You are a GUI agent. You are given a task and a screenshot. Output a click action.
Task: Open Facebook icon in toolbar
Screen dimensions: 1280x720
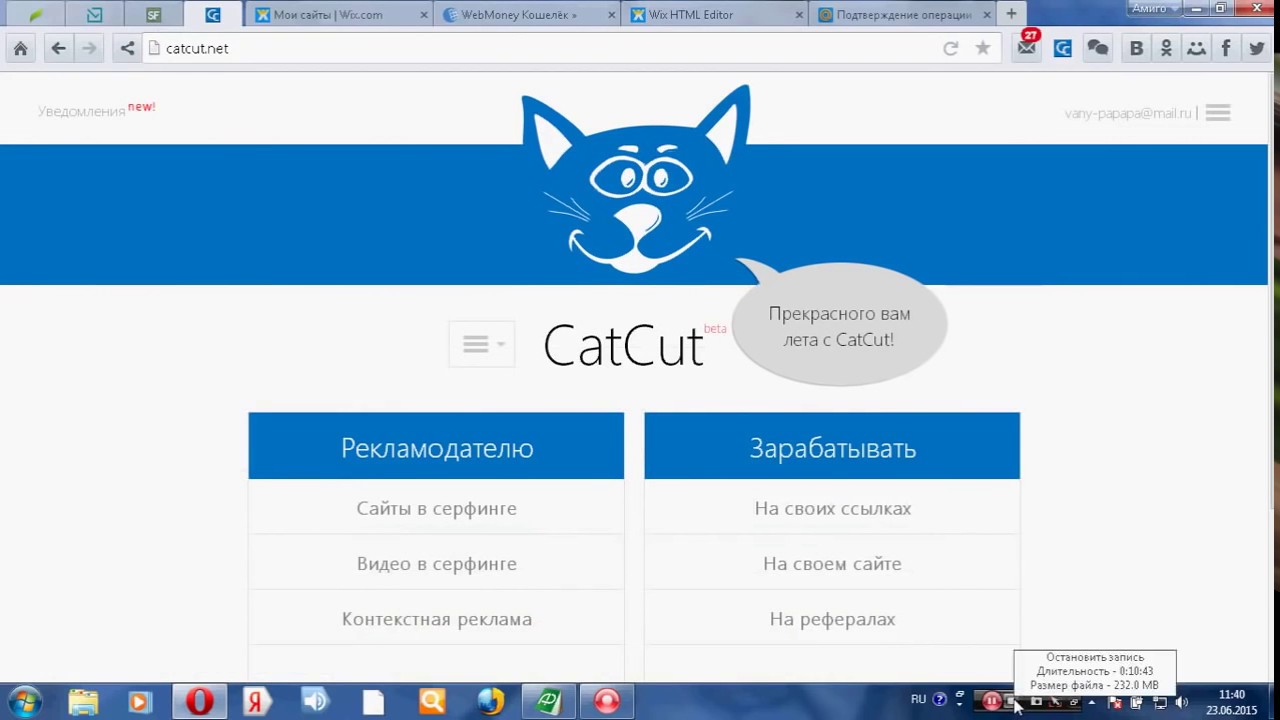[1226, 48]
